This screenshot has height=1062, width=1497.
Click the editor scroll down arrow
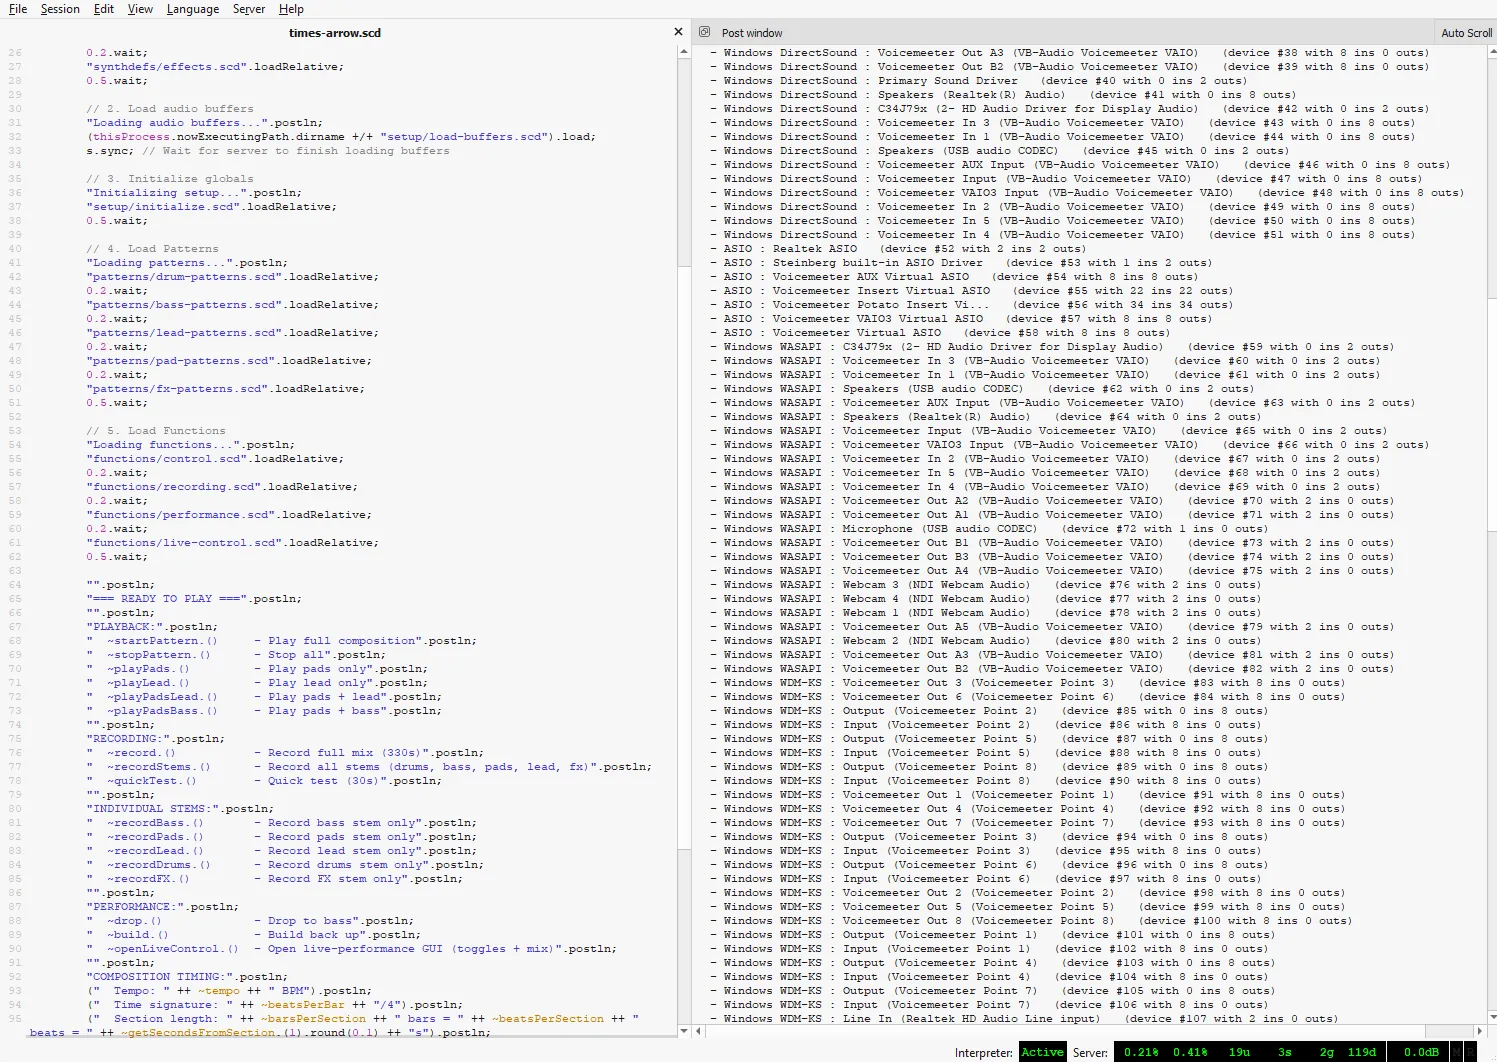(x=684, y=1031)
